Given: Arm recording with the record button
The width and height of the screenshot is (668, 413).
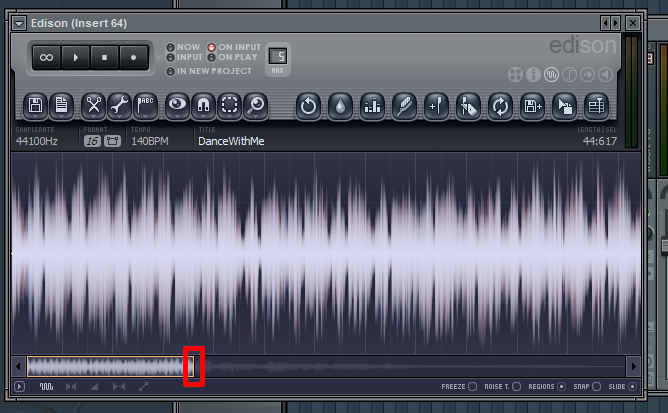Looking at the screenshot, I should tap(133, 57).
